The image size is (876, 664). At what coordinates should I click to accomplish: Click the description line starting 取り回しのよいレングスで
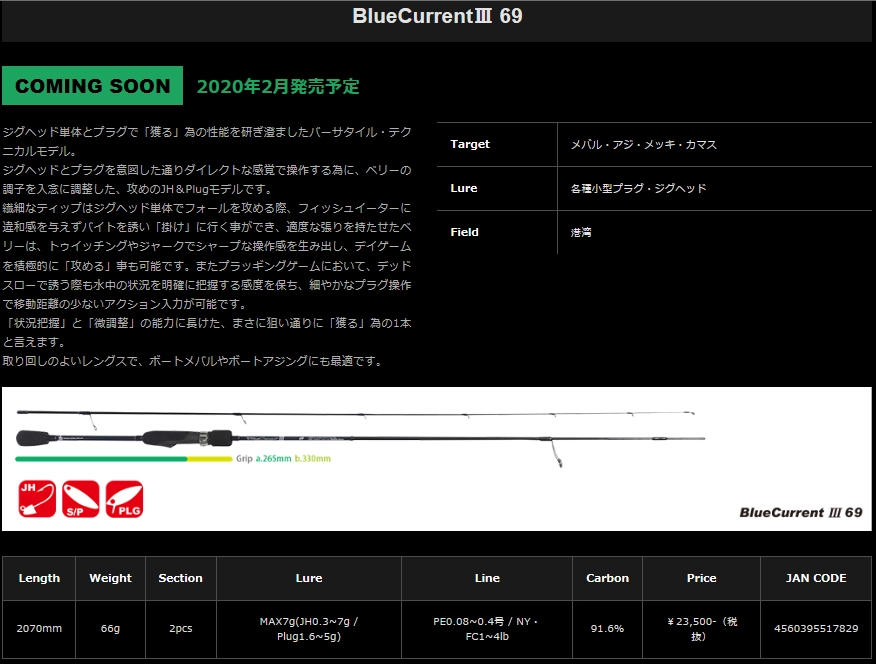click(193, 361)
